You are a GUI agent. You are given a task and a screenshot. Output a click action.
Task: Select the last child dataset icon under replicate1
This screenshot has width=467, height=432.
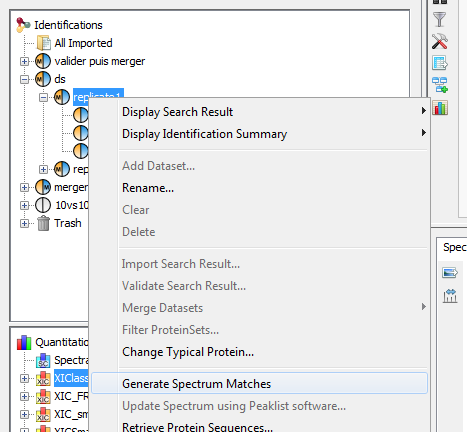[x=81, y=151]
